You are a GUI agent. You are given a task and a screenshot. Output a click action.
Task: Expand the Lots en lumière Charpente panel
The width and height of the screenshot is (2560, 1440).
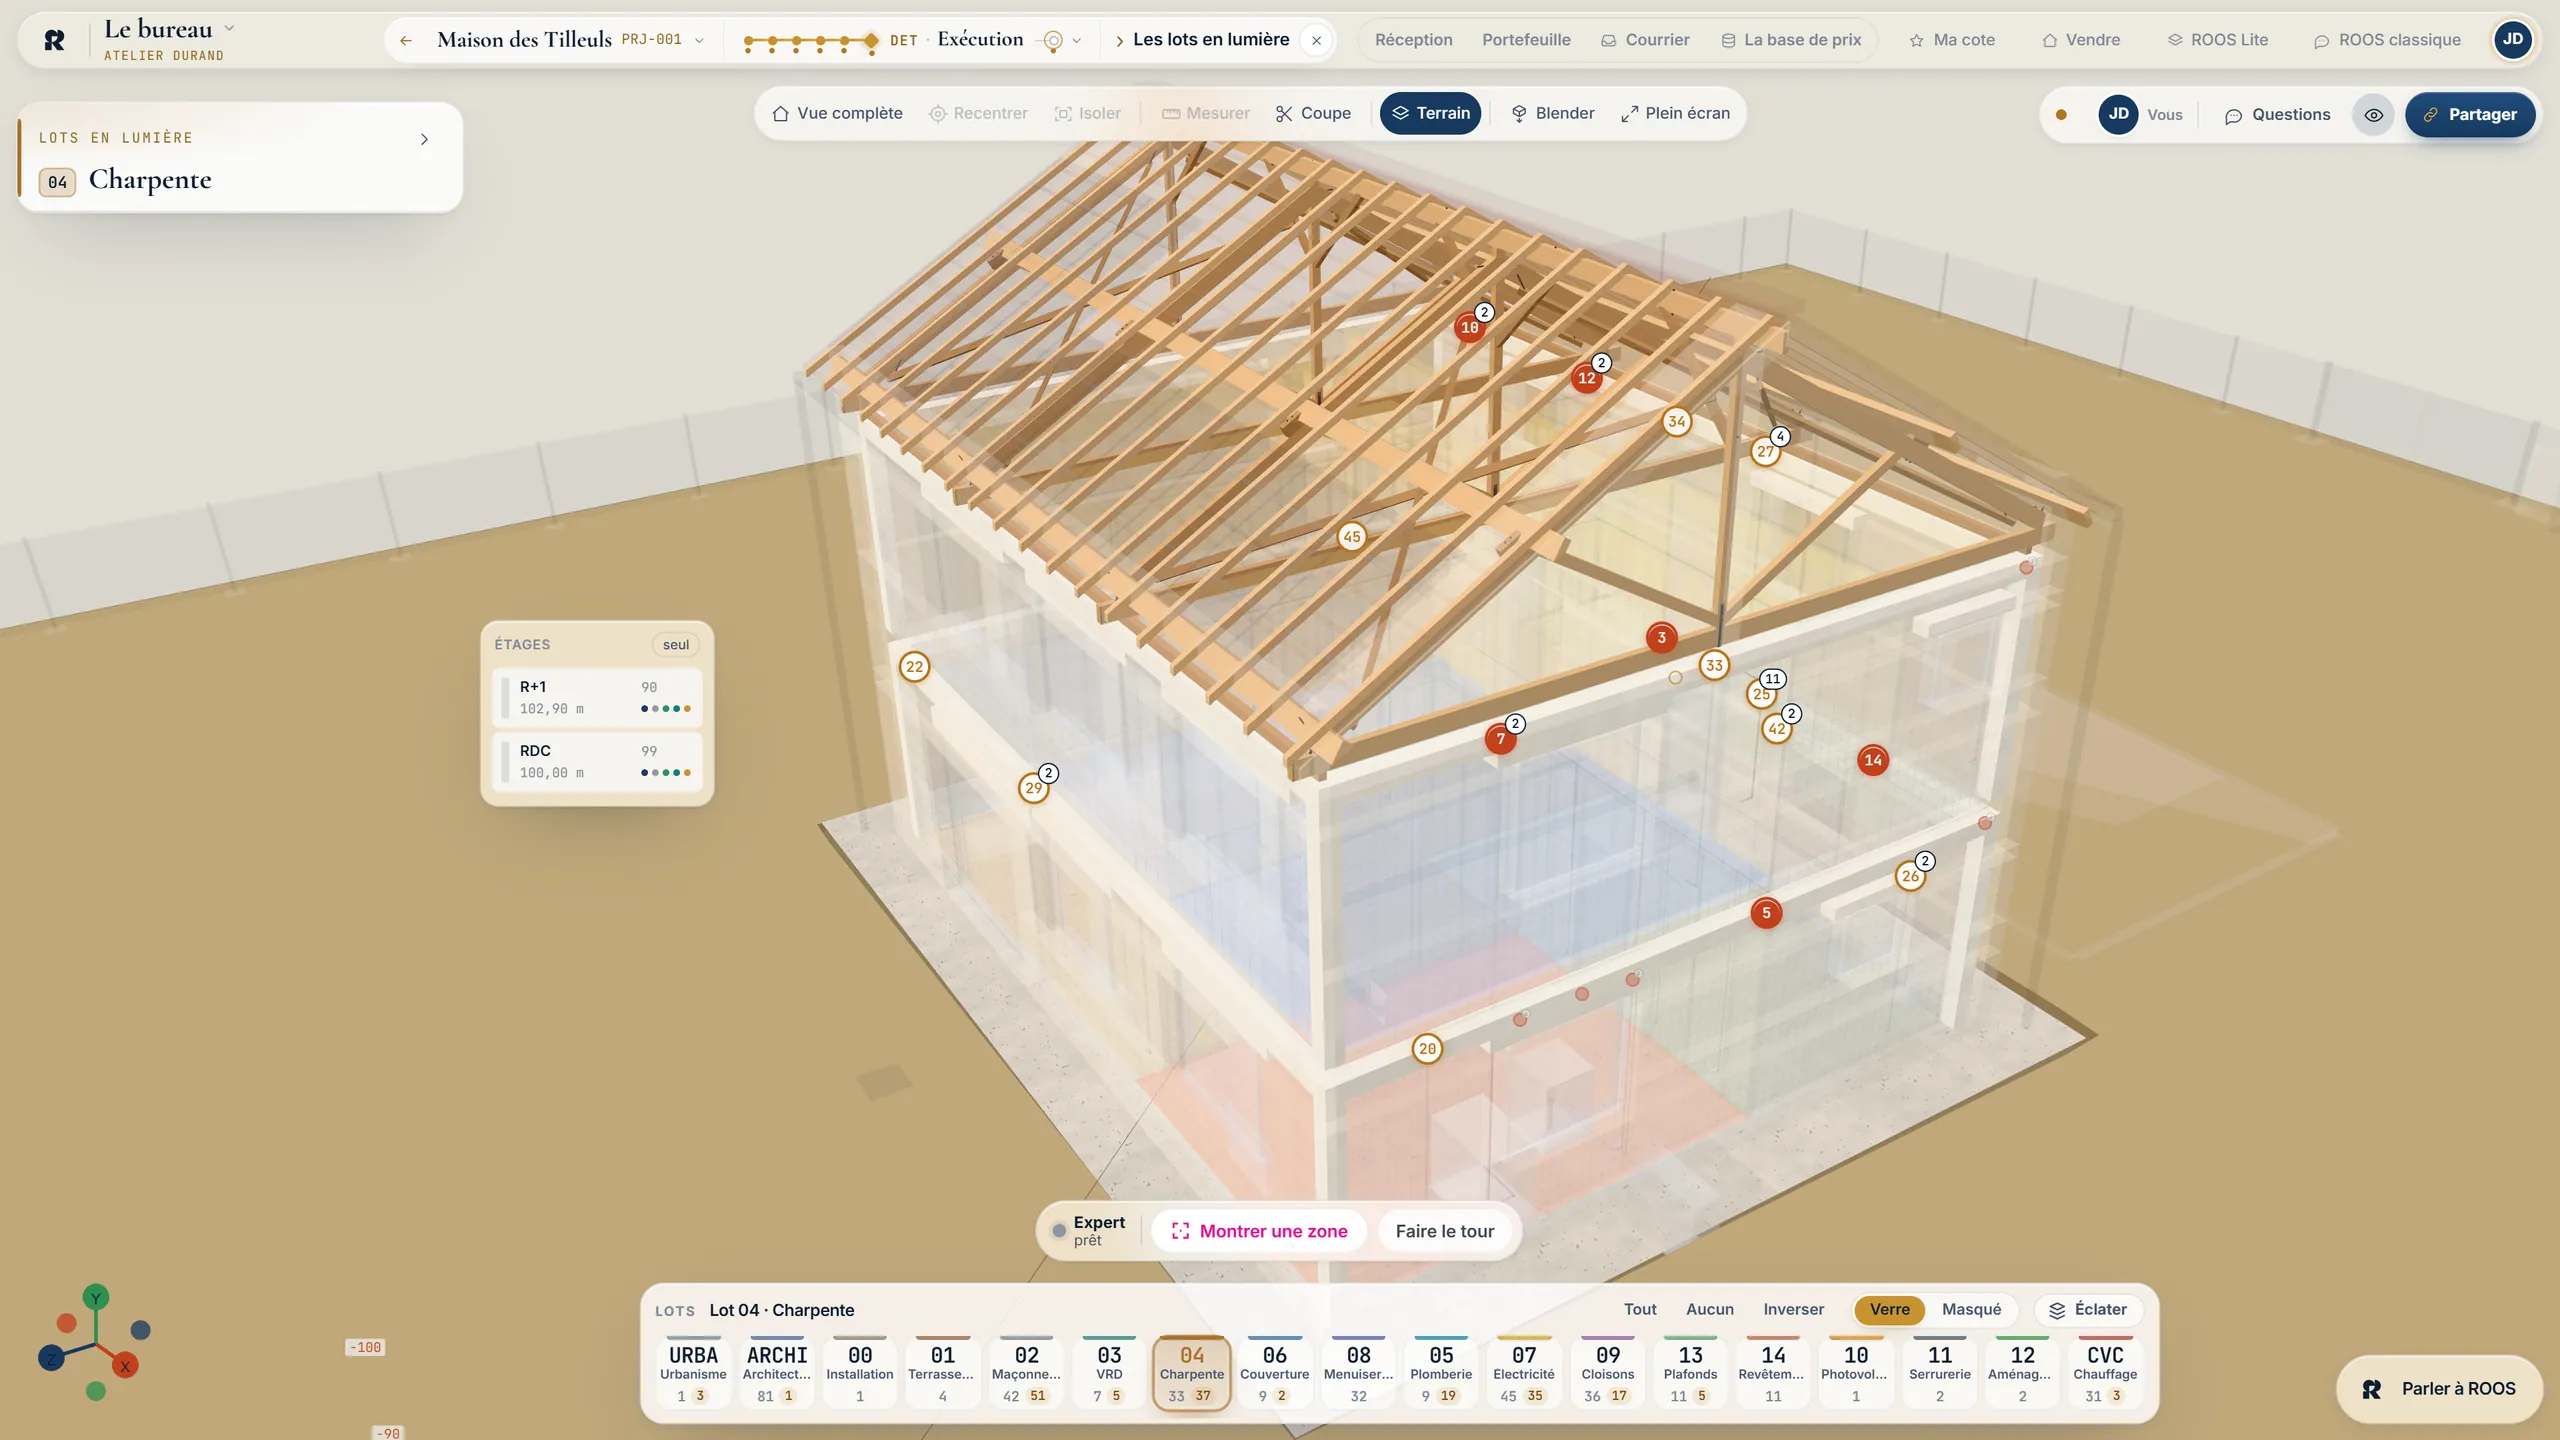coord(424,139)
